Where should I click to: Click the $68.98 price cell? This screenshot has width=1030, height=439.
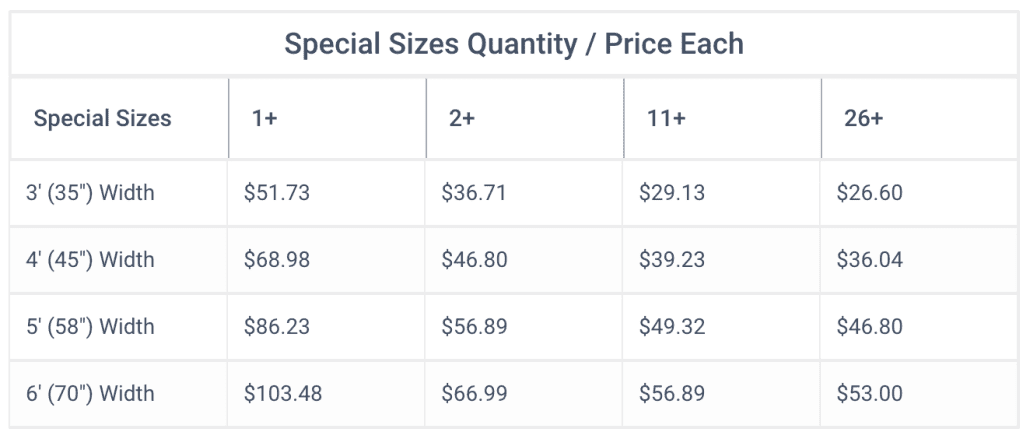pos(277,260)
